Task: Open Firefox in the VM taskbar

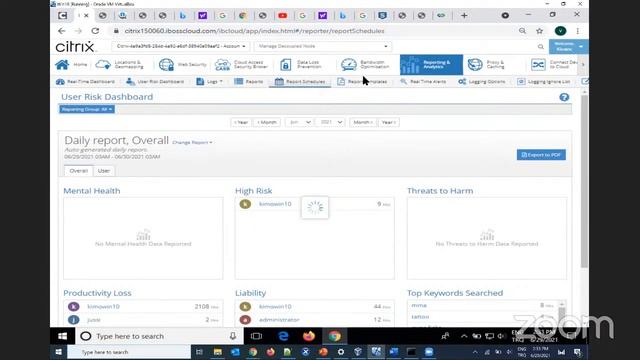Action: click(309, 336)
